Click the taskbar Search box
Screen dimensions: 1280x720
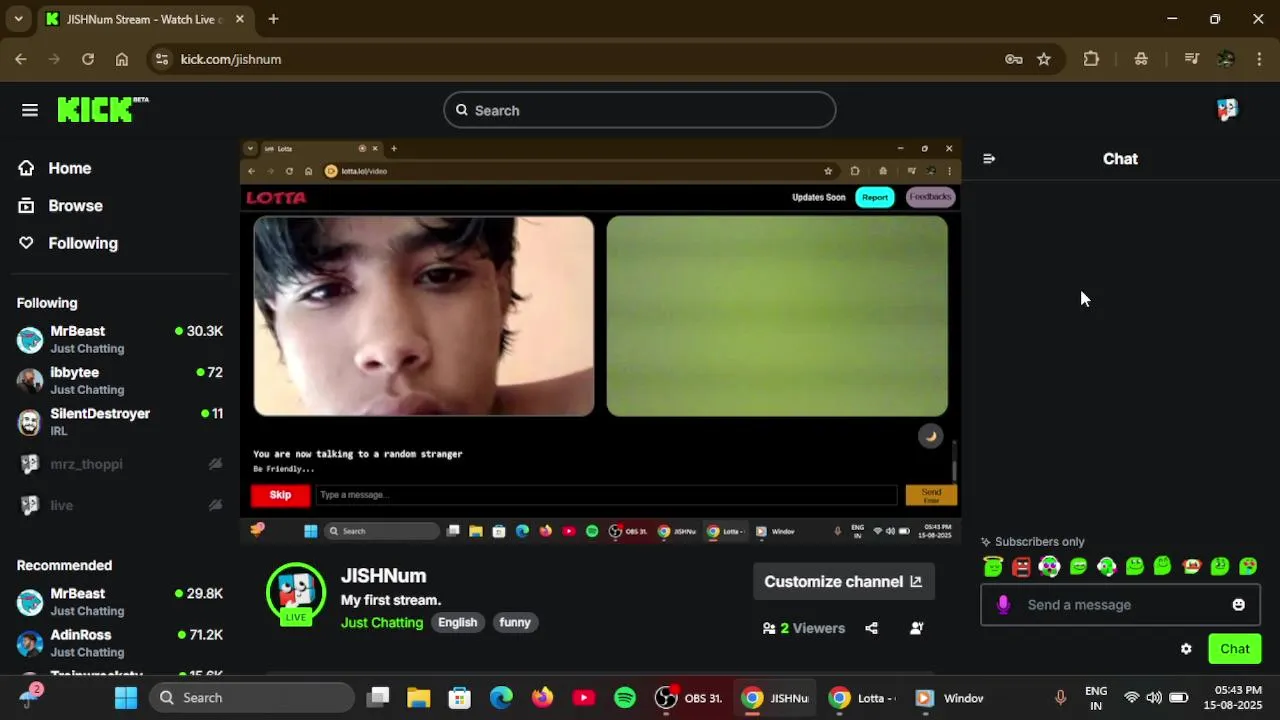[252, 698]
